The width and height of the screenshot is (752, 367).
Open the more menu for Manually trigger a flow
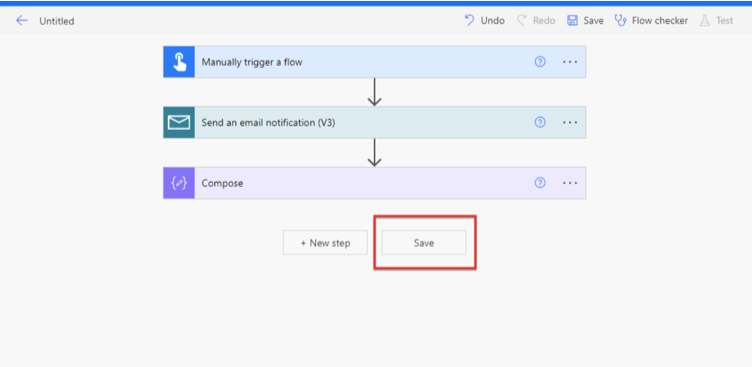coord(570,62)
